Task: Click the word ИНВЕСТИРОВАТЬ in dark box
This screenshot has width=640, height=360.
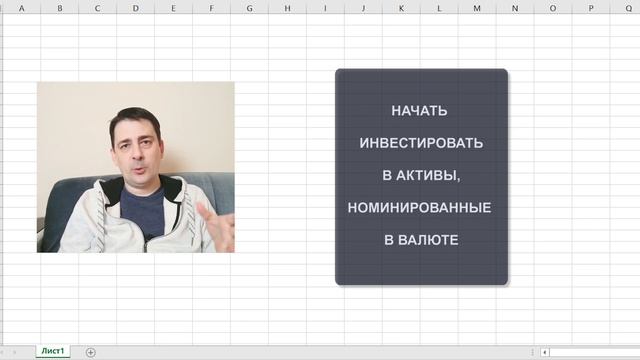Action: pyautogui.click(x=421, y=143)
